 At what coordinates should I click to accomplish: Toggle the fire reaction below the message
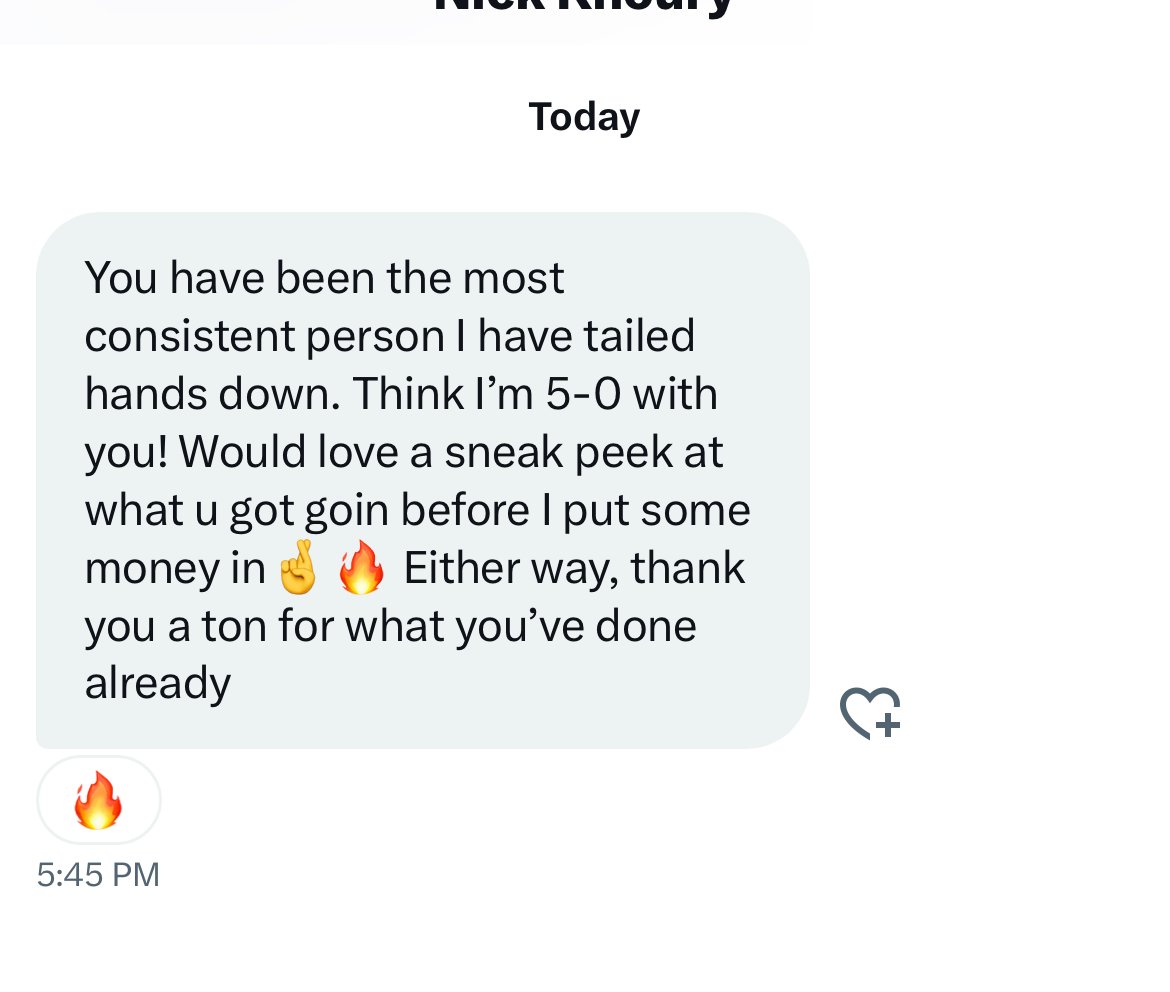pyautogui.click(x=98, y=800)
